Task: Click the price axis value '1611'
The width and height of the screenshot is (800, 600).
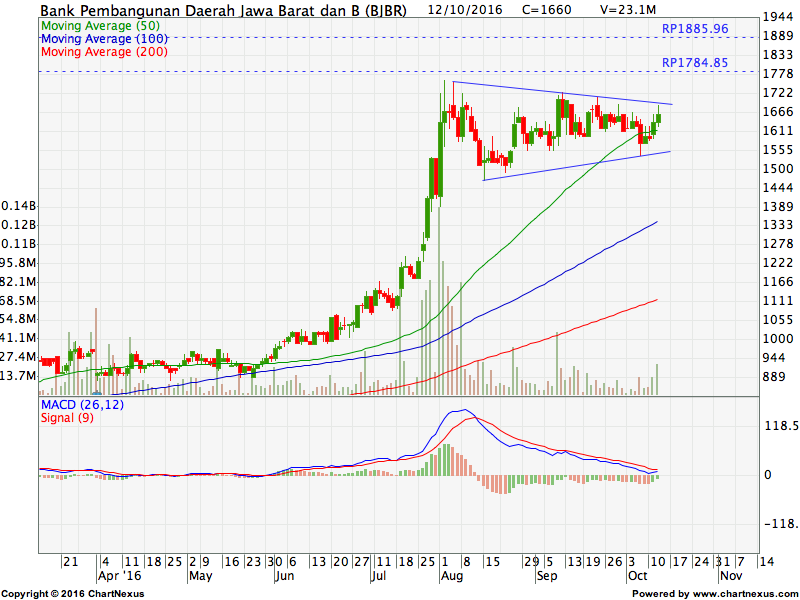Action: 778,131
